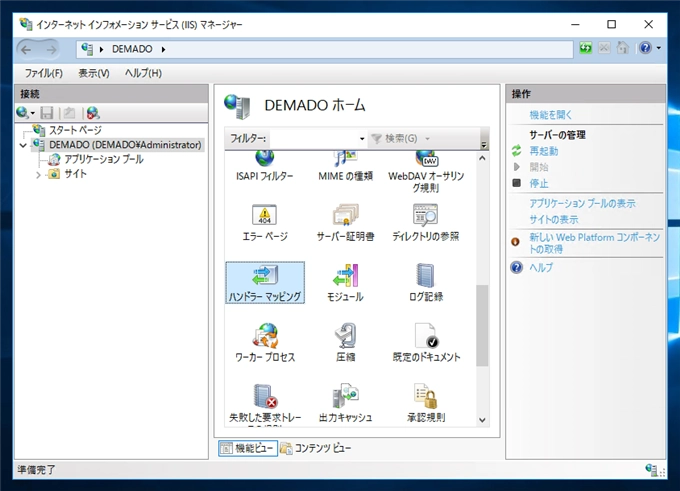Click 再起動 to restart the server
Image resolution: width=680 pixels, height=491 pixels.
coord(543,151)
